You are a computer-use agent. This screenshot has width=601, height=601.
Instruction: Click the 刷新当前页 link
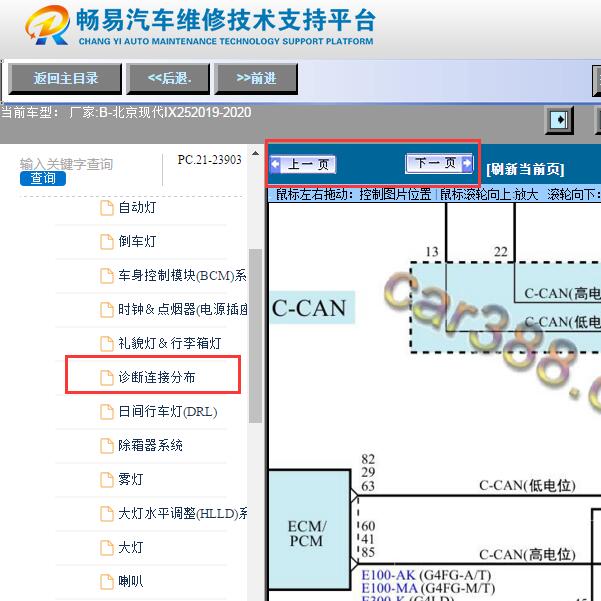(525, 169)
